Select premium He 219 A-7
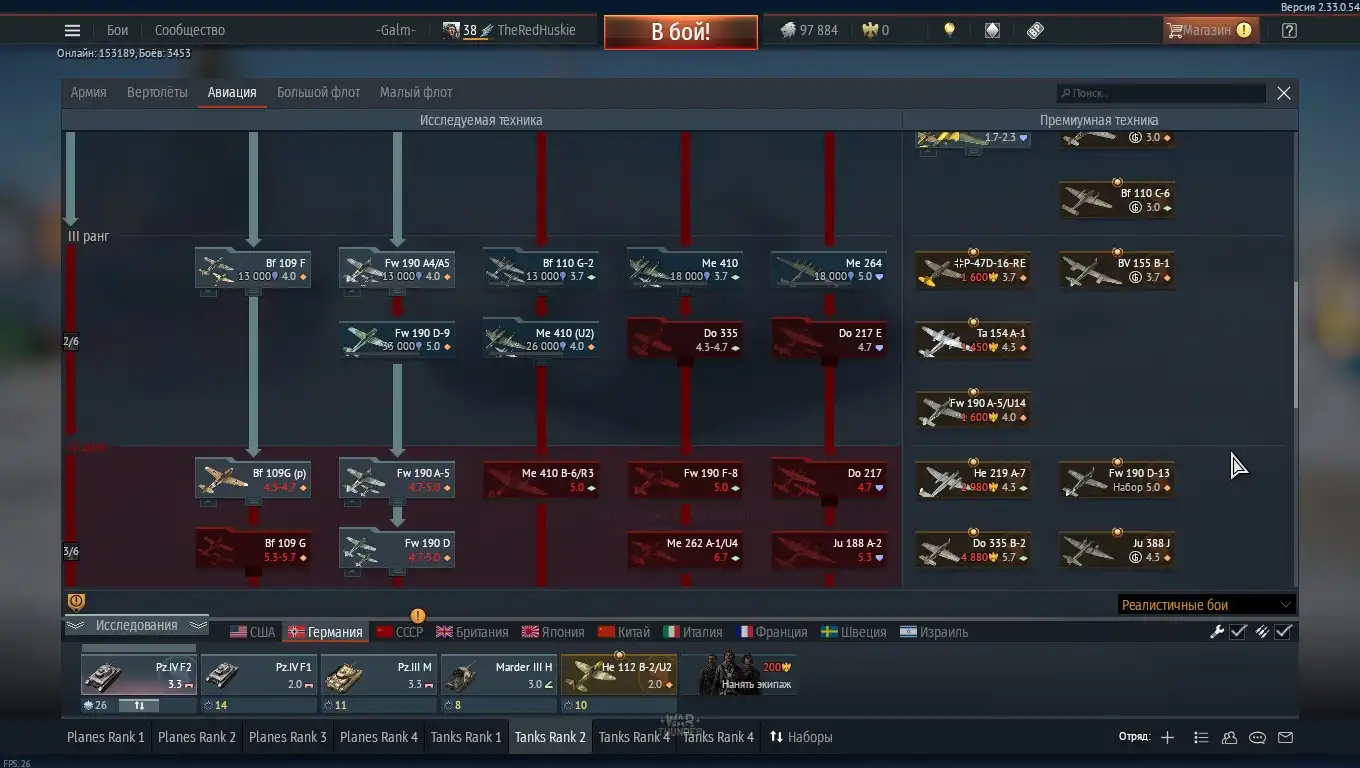This screenshot has height=768, width=1360. [x=973, y=479]
